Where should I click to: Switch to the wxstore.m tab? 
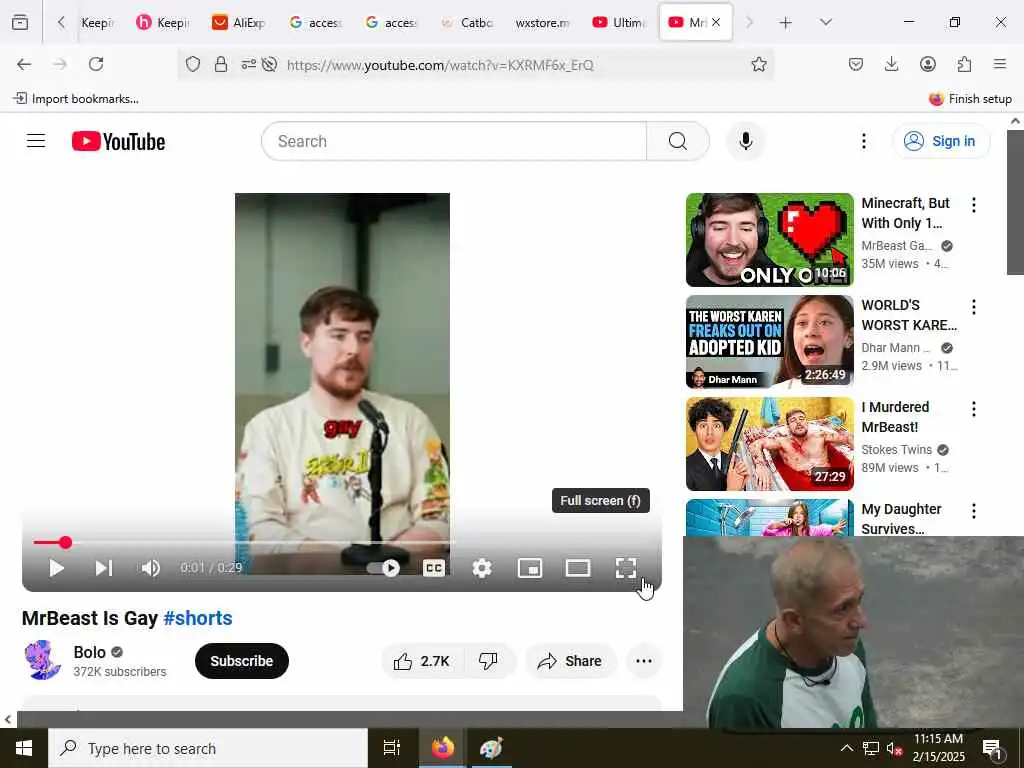pos(543,22)
